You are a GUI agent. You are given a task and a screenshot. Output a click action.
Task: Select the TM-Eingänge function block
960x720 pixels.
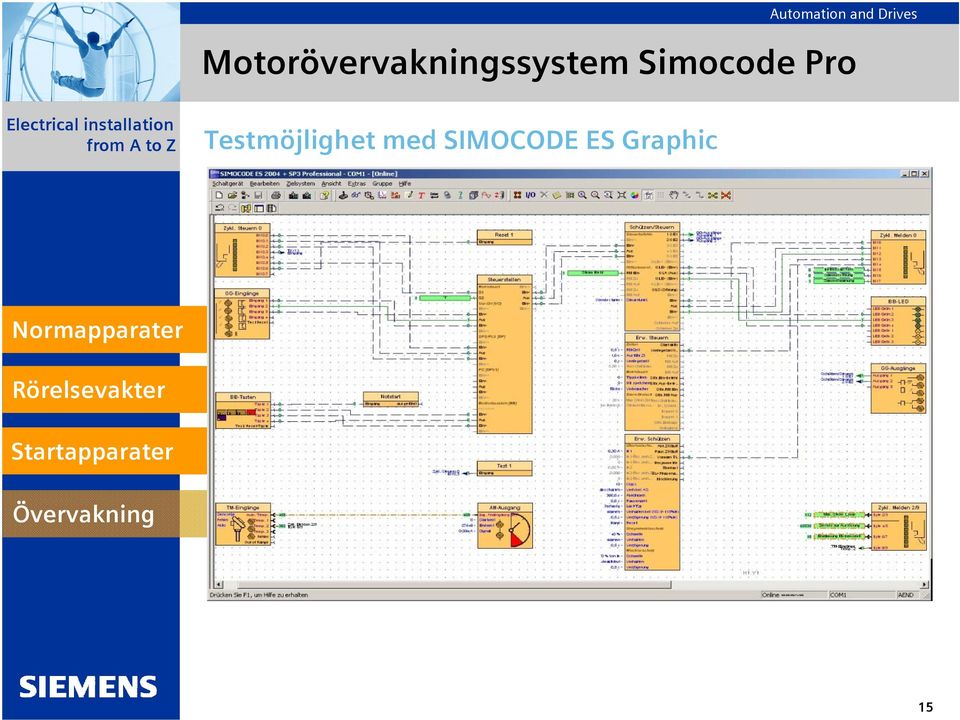(243, 525)
